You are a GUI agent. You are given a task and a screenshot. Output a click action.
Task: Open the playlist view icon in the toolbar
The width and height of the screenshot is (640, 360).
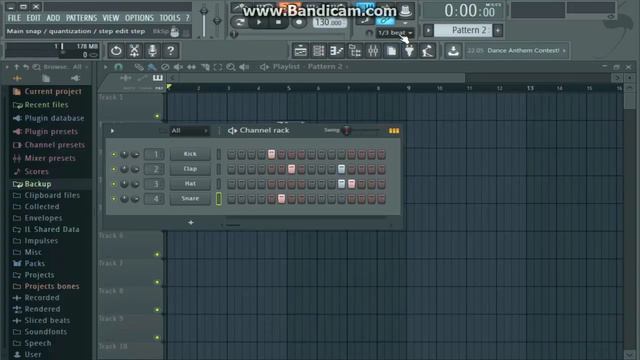pos(300,51)
